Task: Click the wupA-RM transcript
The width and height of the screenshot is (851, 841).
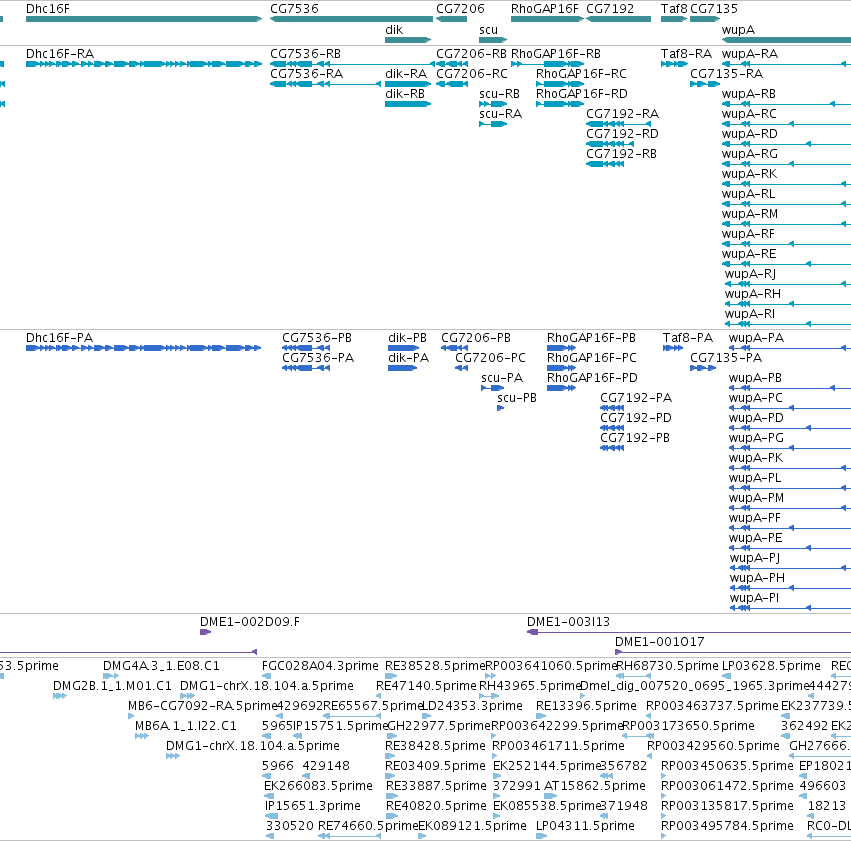Action: 786,224
